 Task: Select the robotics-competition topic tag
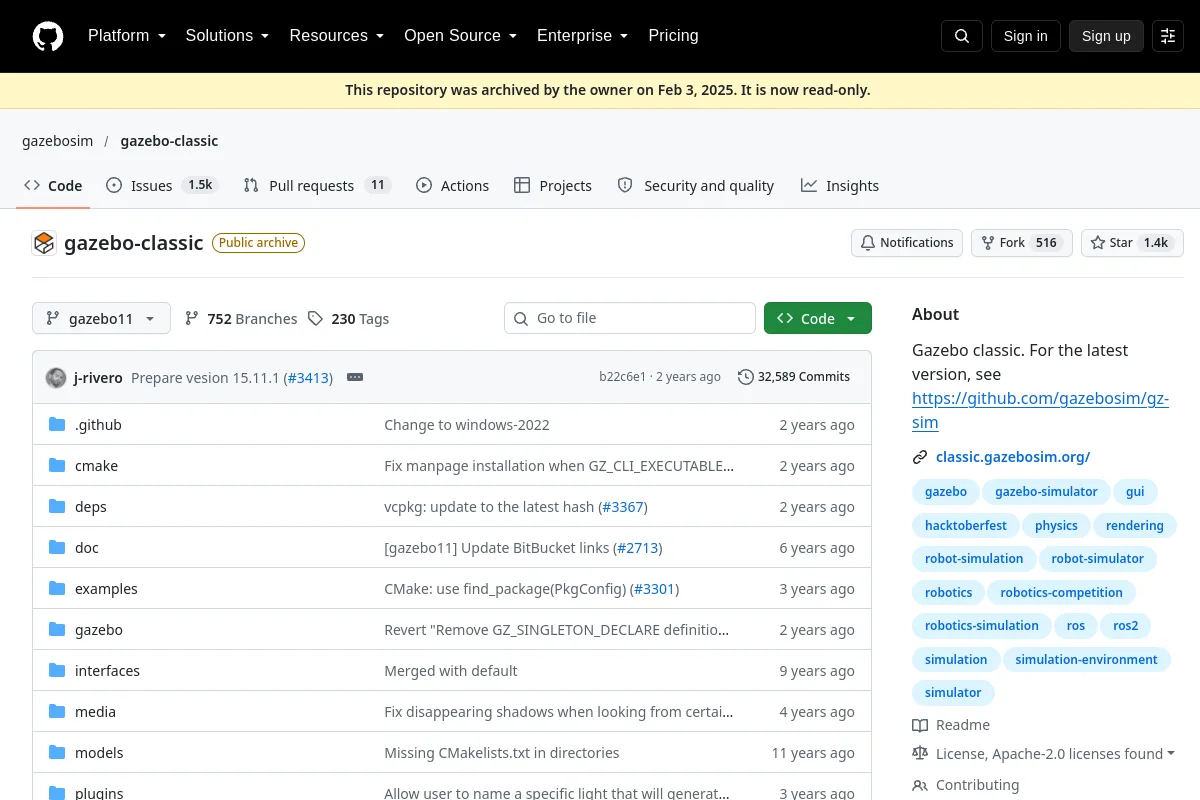[1061, 593]
